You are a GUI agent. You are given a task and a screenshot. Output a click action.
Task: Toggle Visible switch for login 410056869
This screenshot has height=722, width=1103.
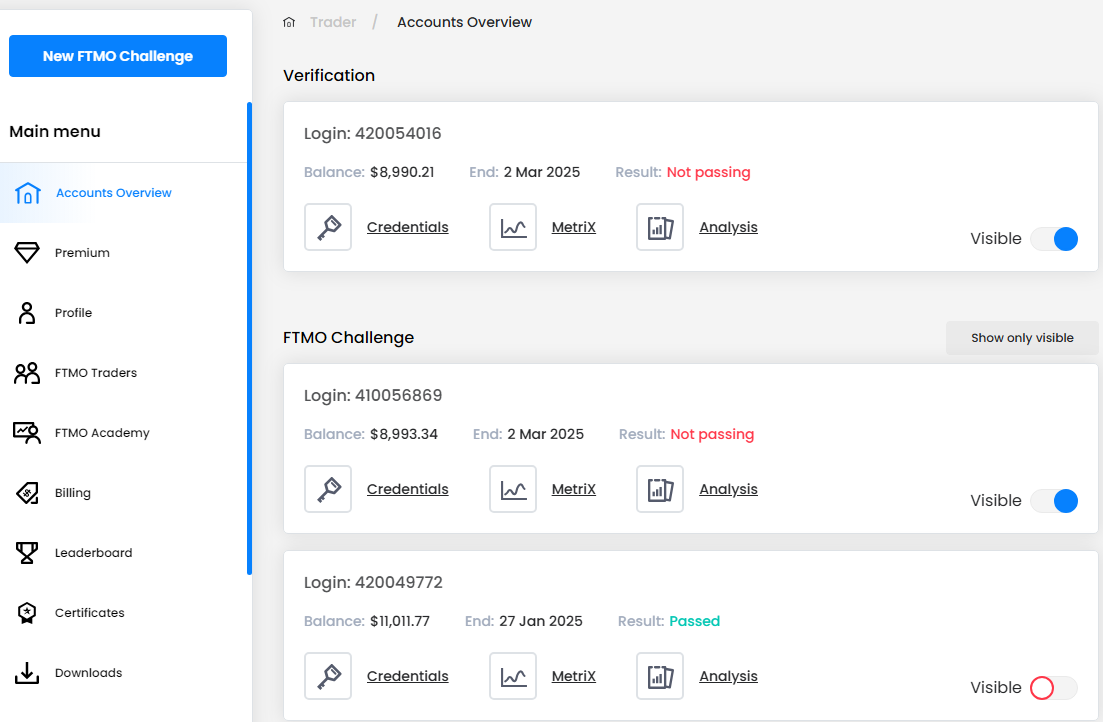1054,501
